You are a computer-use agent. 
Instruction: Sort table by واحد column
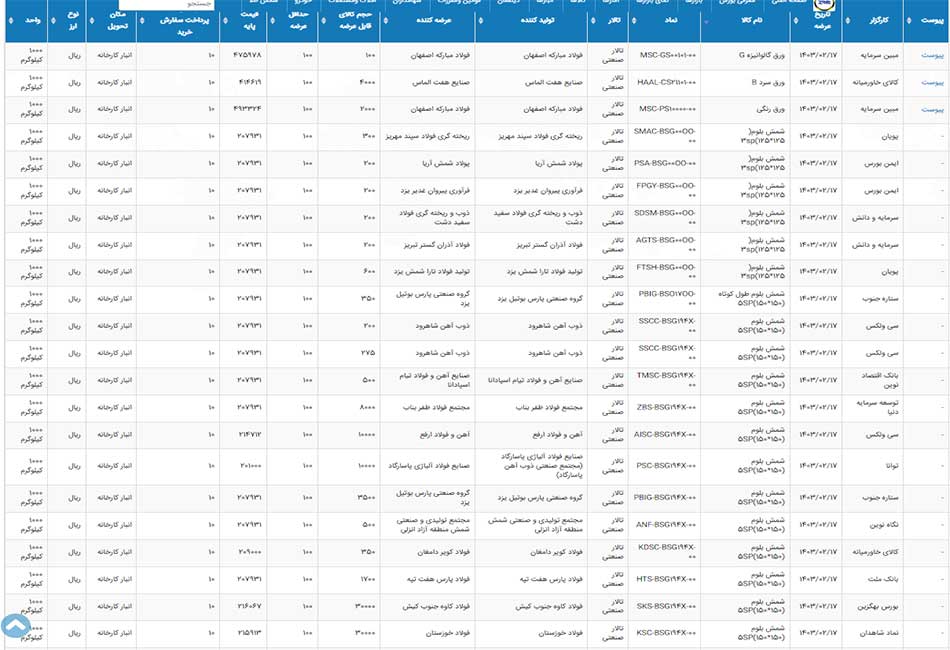point(27,21)
